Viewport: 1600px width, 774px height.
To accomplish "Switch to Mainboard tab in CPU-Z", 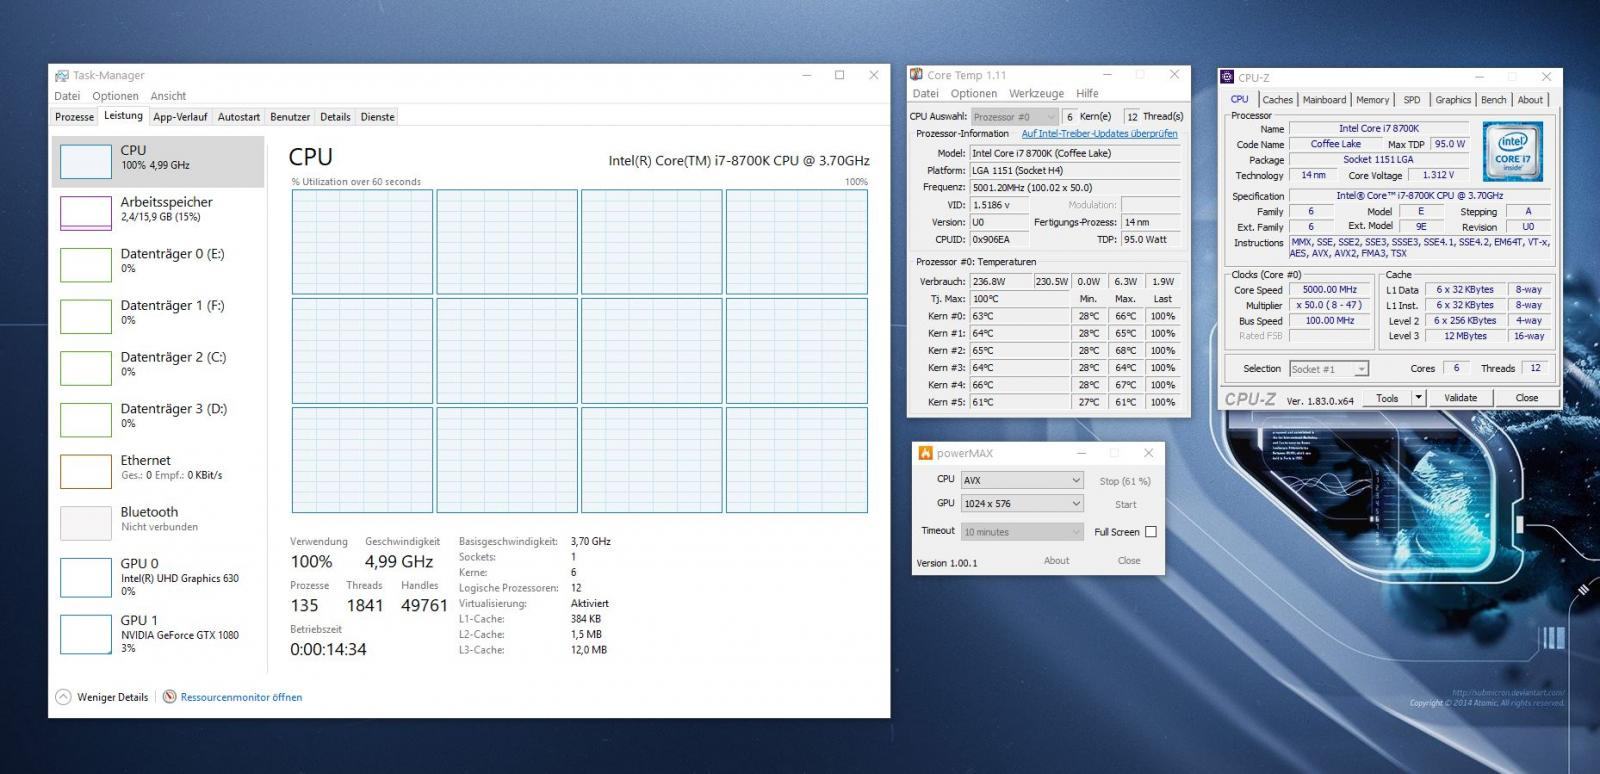I will point(1324,100).
